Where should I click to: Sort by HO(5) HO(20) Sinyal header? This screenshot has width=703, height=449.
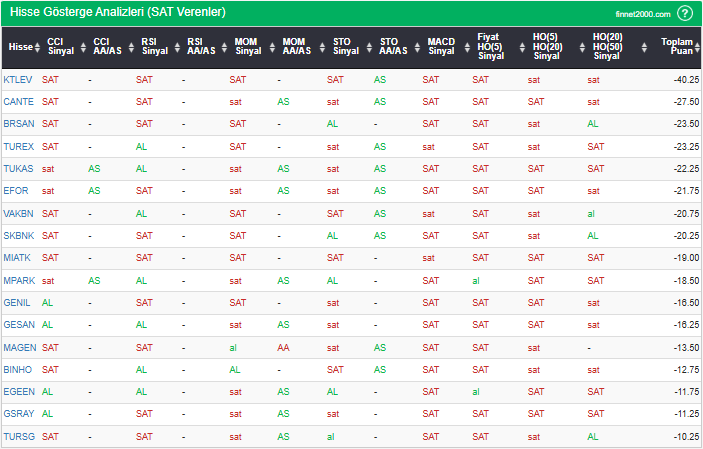546,46
